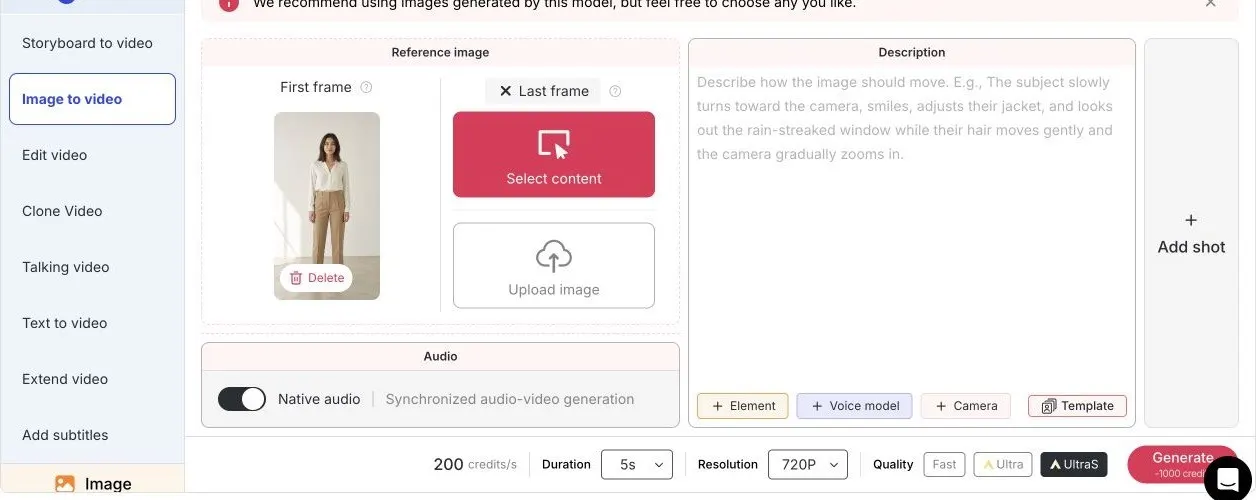1256x500 pixels.
Task: Open the Duration 5s dropdown
Action: [637, 464]
